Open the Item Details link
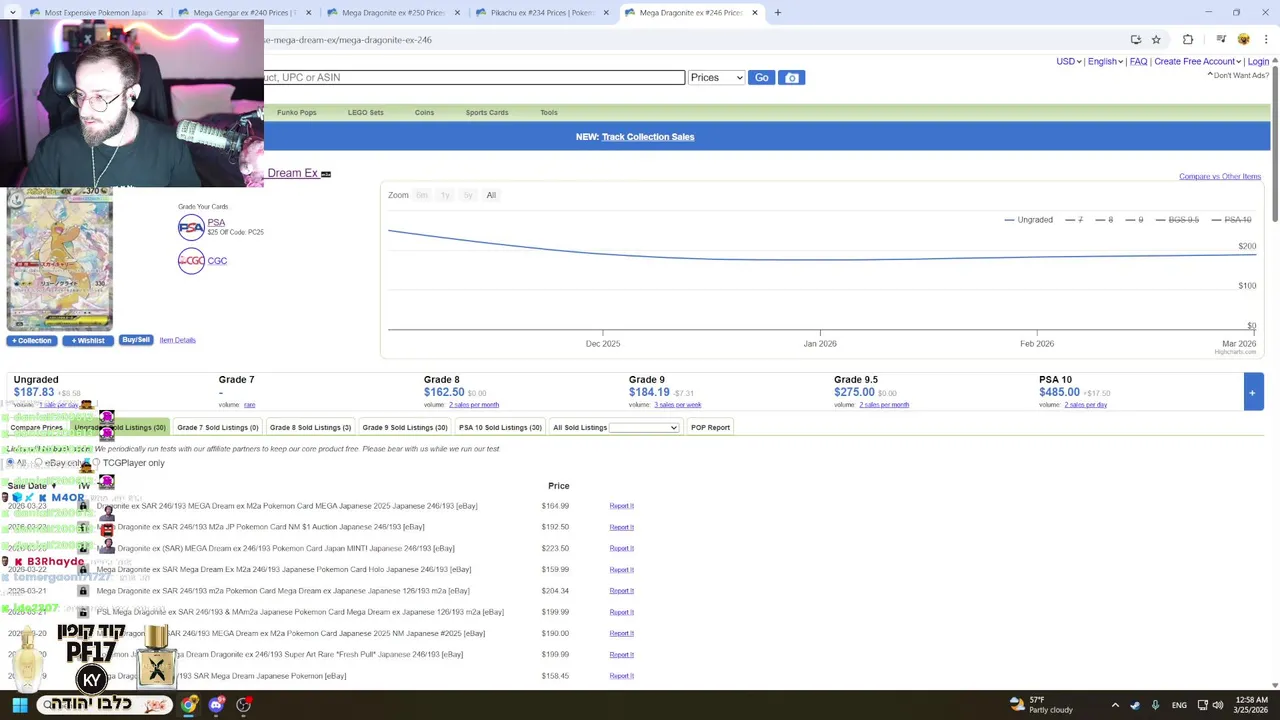 (178, 340)
